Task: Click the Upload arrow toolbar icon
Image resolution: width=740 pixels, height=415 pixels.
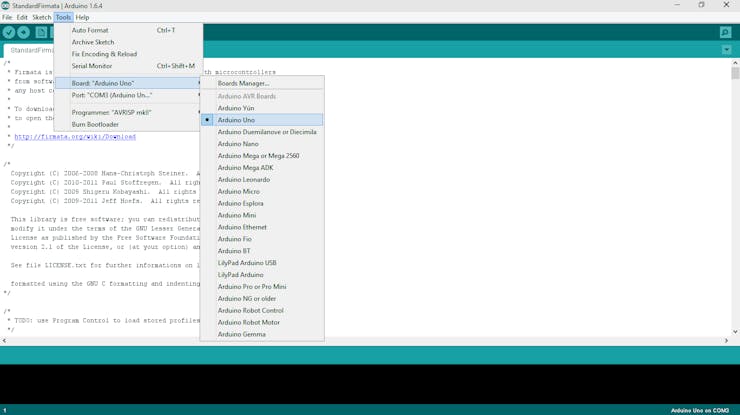Action: tap(24, 33)
